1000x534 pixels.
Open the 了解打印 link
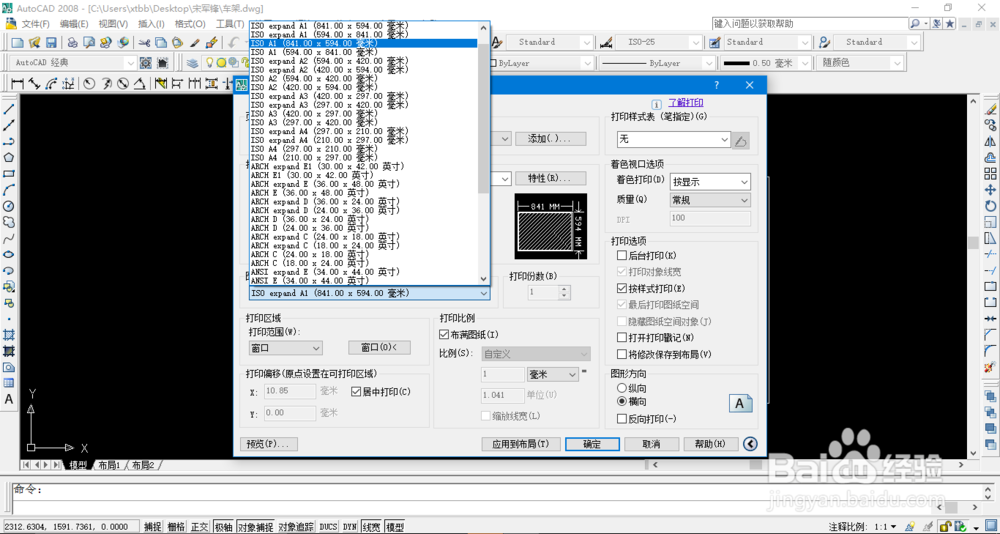pyautogui.click(x=686, y=103)
